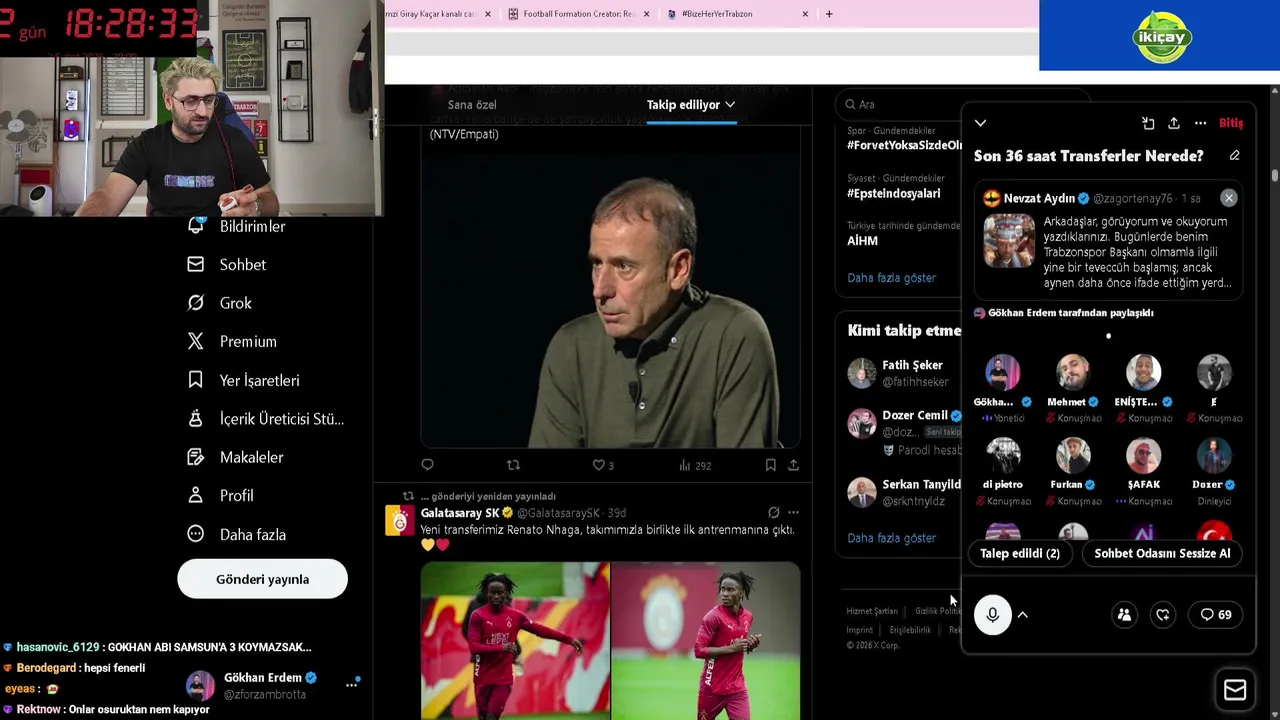Open Hizmet Şartları footer link
Screen dimensions: 1280x720
(872, 611)
